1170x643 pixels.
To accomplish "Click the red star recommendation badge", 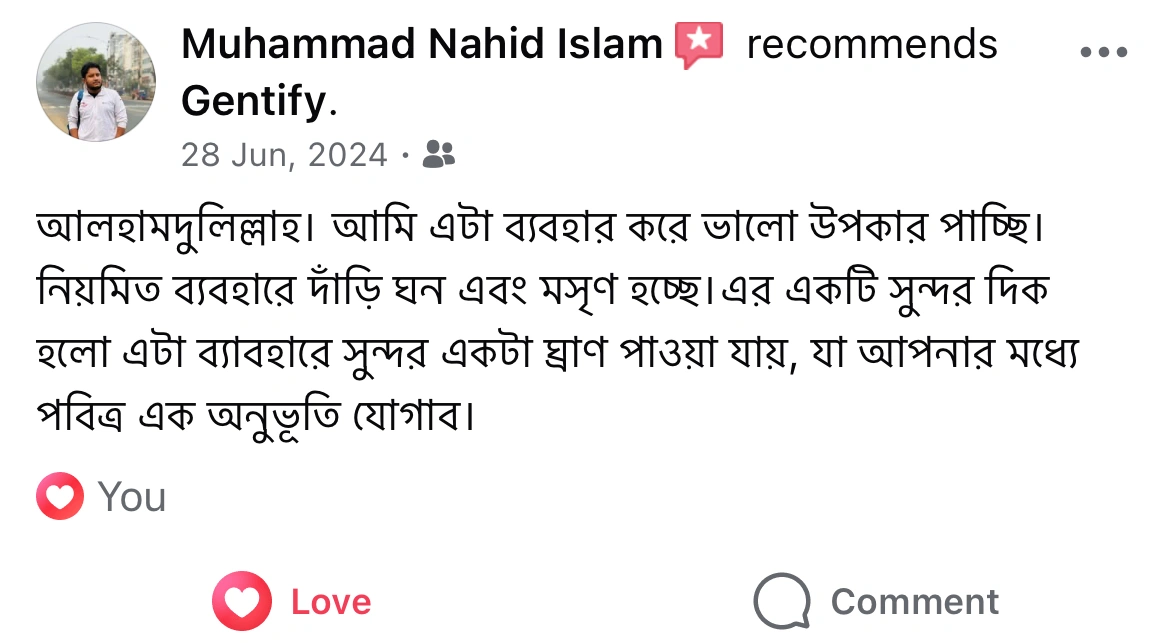I will point(699,46).
